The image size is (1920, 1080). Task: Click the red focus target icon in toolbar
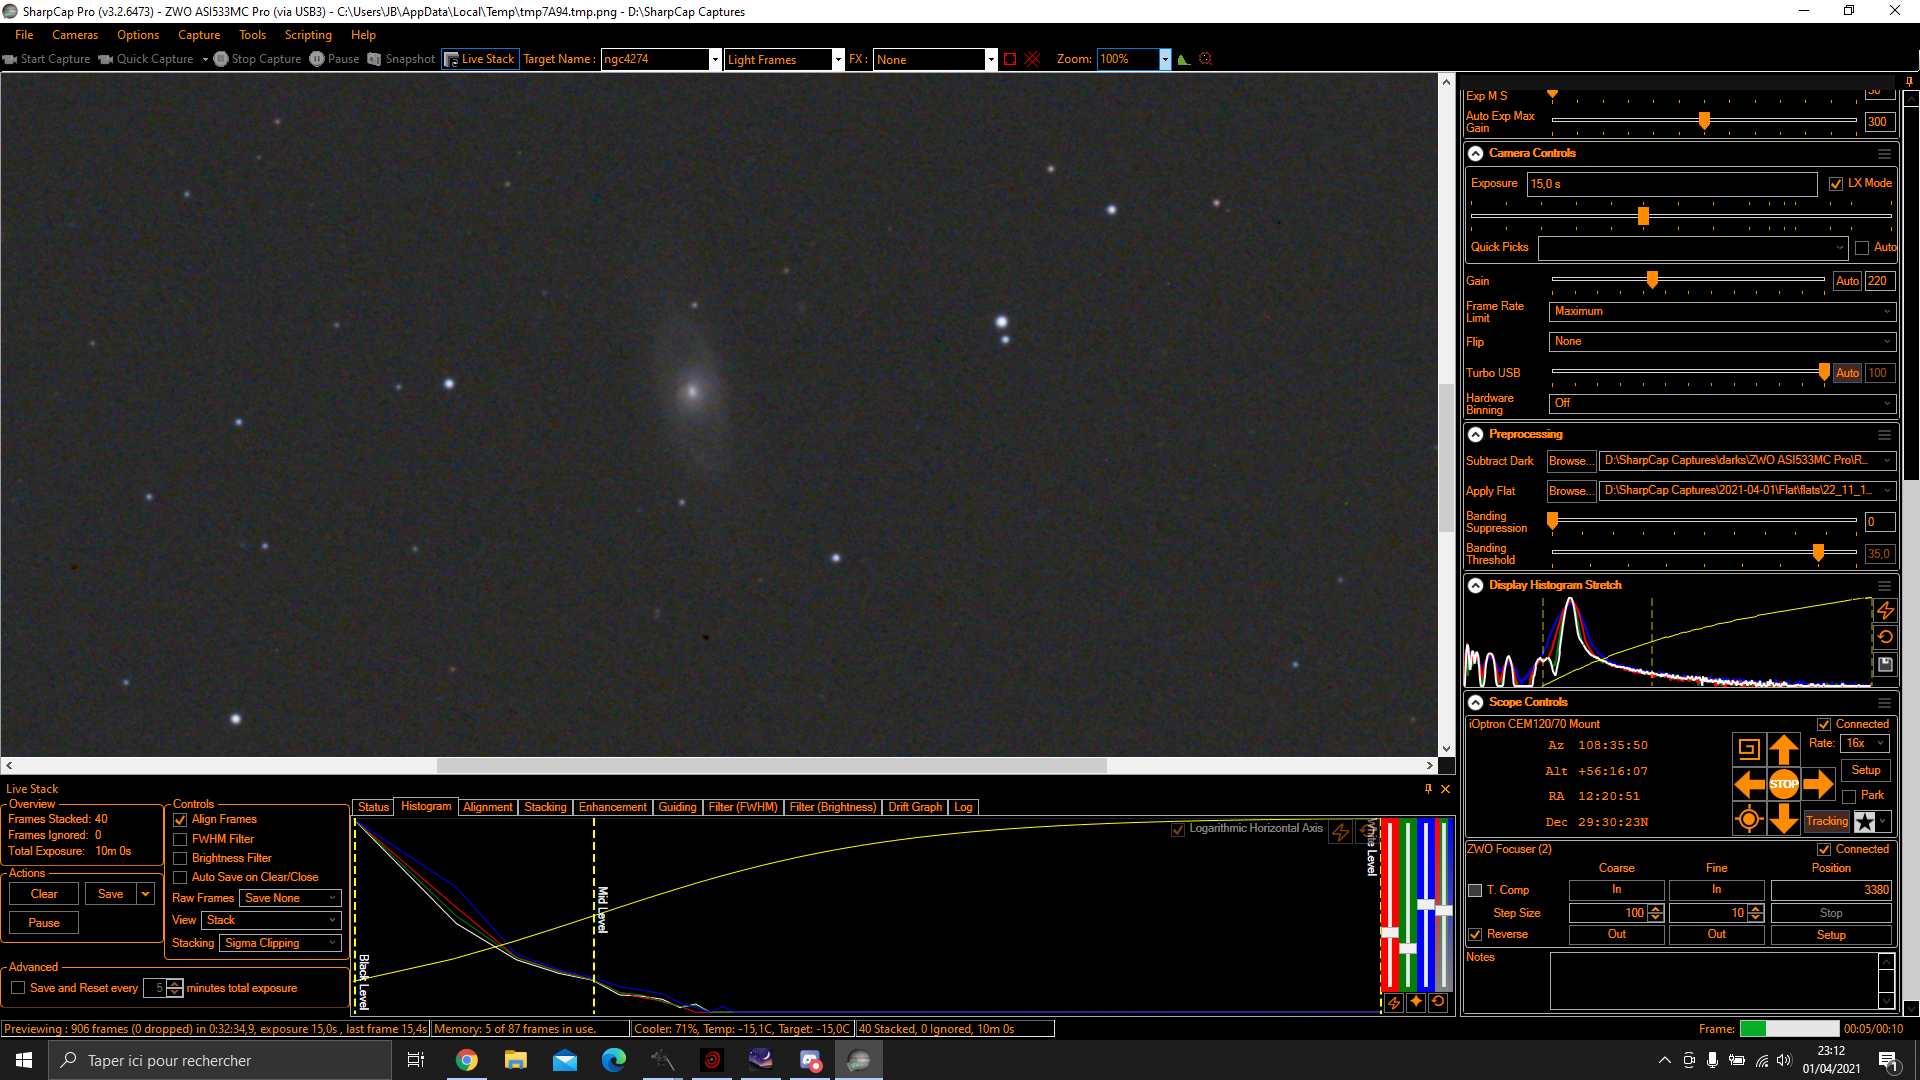(1206, 59)
